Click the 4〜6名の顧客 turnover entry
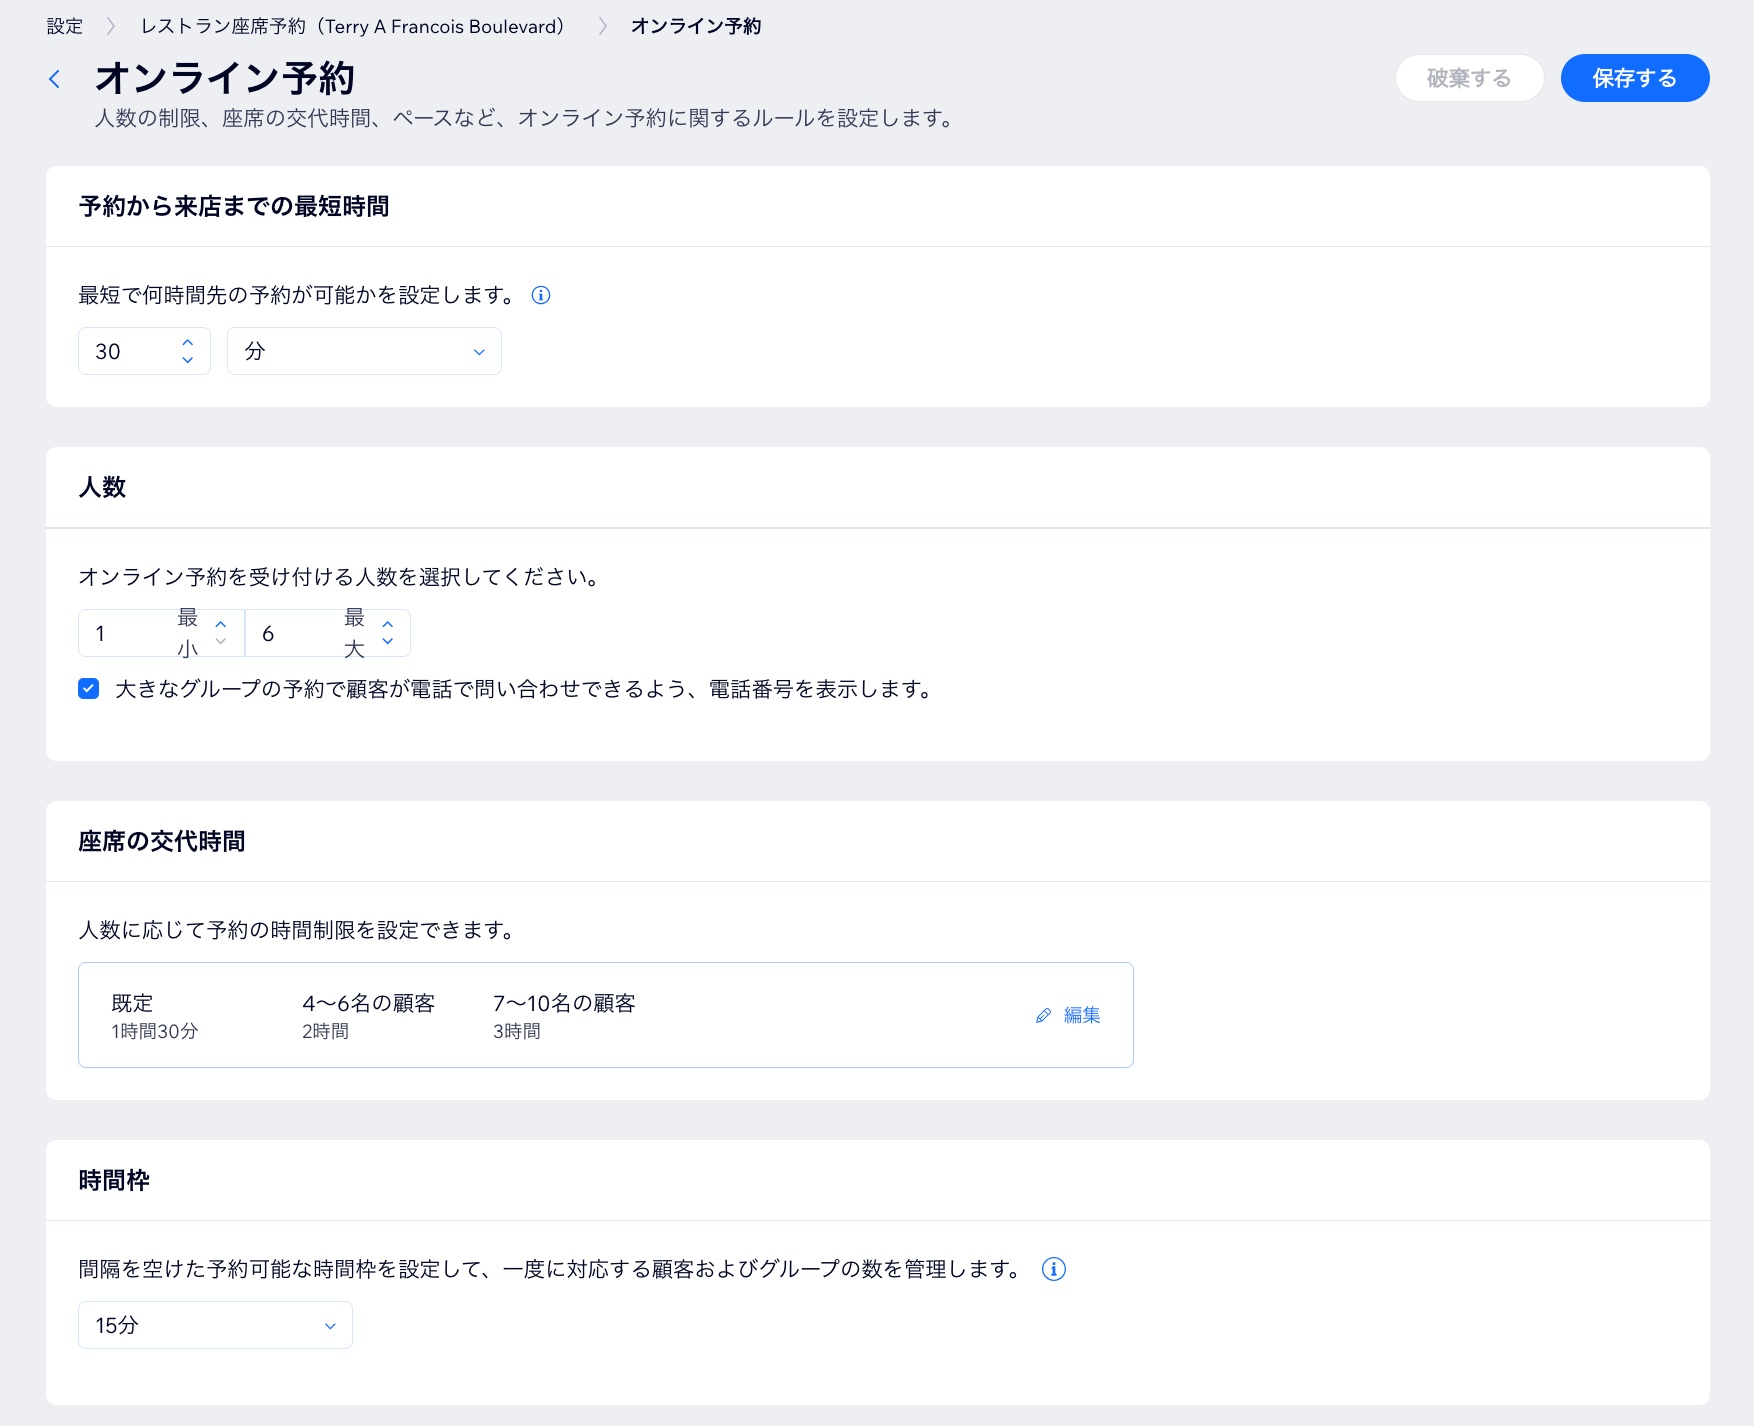This screenshot has height=1426, width=1754. [368, 1016]
